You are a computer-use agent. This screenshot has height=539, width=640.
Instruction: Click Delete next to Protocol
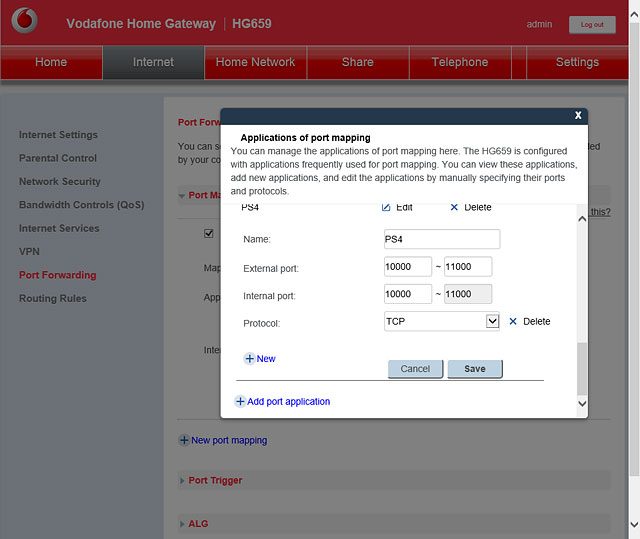[536, 322]
